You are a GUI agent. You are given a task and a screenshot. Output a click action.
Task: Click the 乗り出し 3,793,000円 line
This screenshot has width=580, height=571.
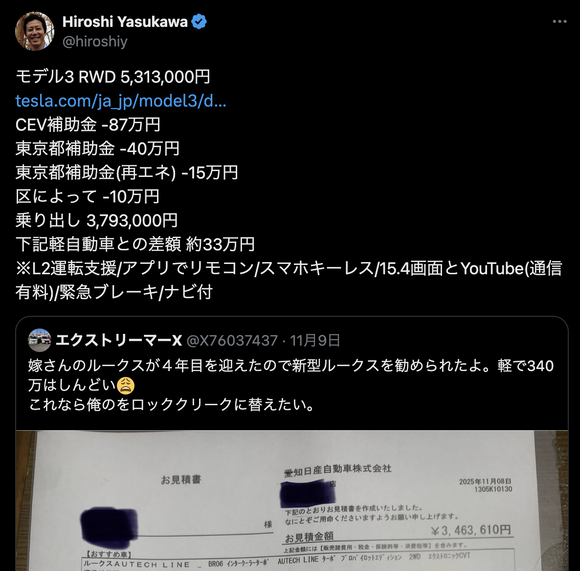pos(97,220)
